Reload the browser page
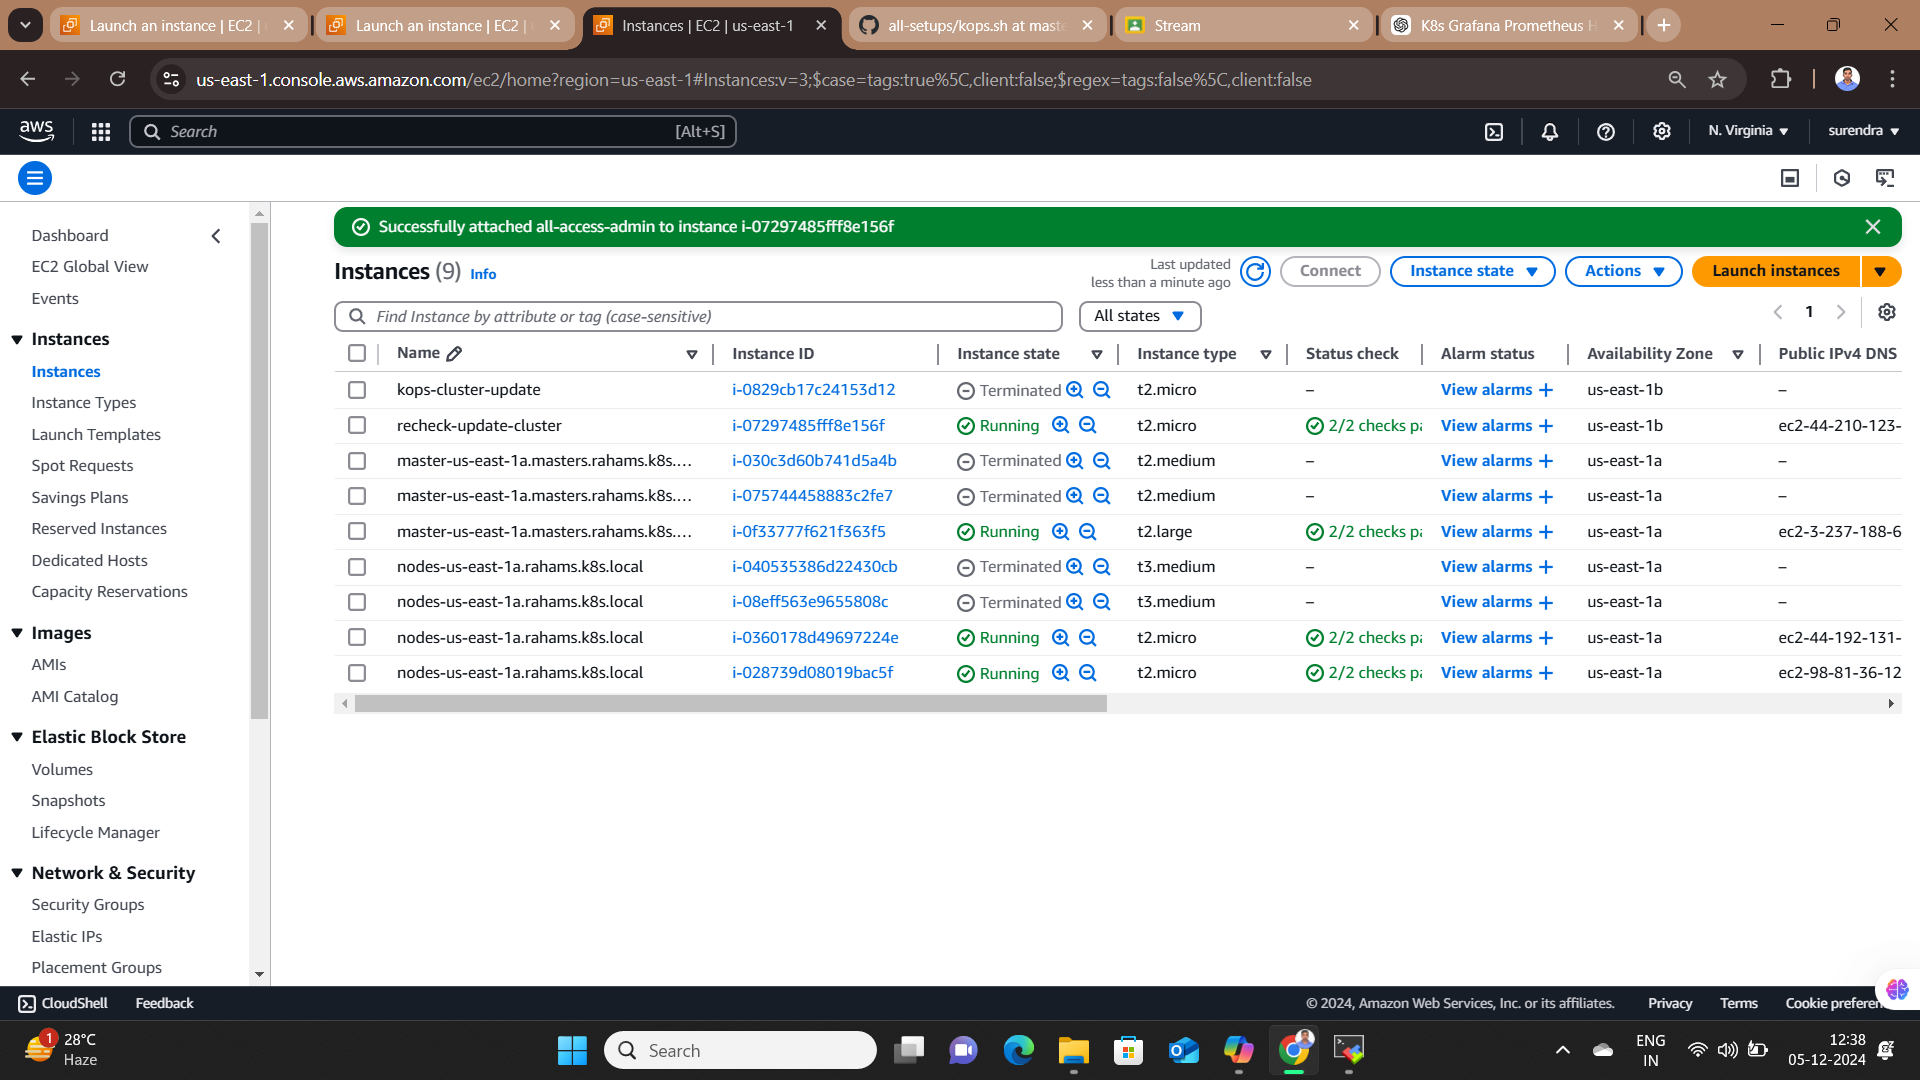Viewport: 1920px width, 1080px height. (x=117, y=79)
